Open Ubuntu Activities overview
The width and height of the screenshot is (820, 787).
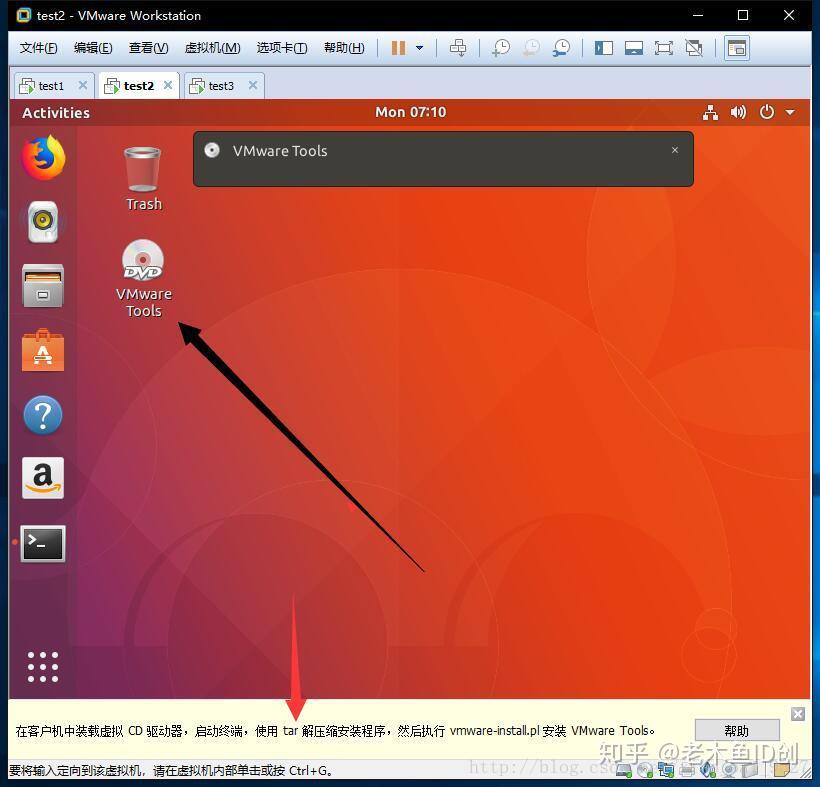pyautogui.click(x=56, y=112)
